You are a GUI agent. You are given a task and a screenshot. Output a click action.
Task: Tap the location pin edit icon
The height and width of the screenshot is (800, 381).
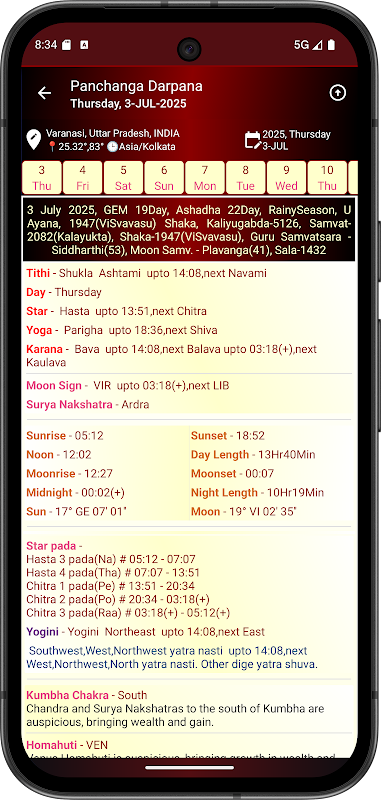(34, 140)
